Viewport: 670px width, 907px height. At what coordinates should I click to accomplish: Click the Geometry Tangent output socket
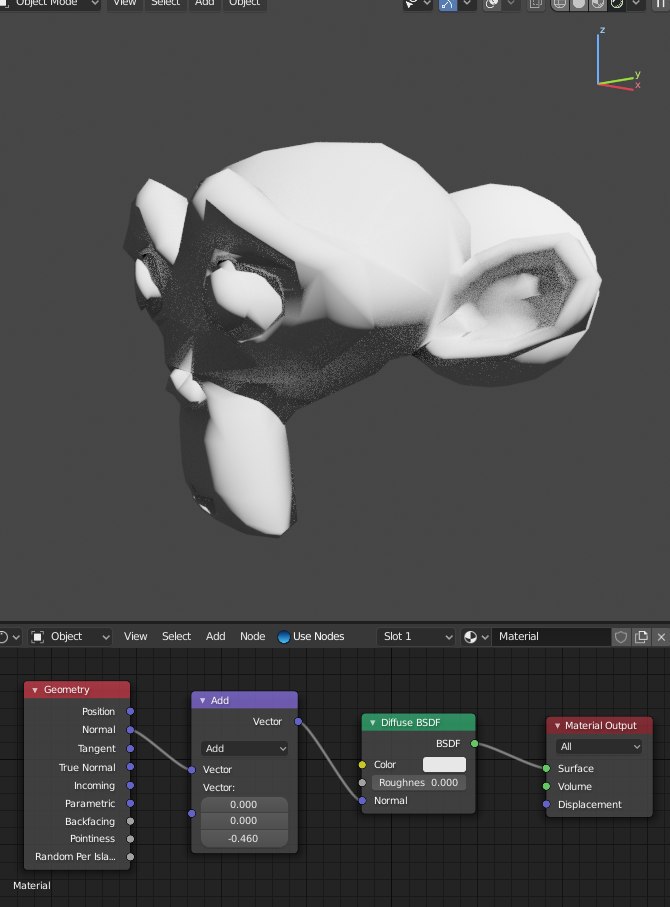[130, 749]
